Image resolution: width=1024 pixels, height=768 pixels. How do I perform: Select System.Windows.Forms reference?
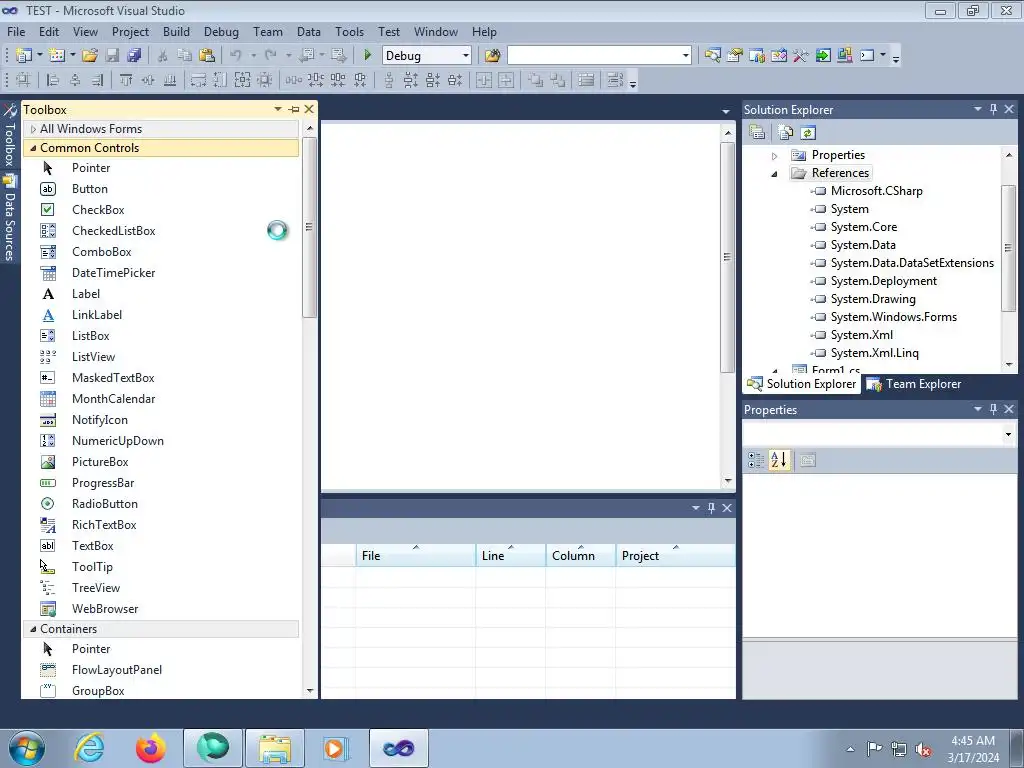point(893,317)
